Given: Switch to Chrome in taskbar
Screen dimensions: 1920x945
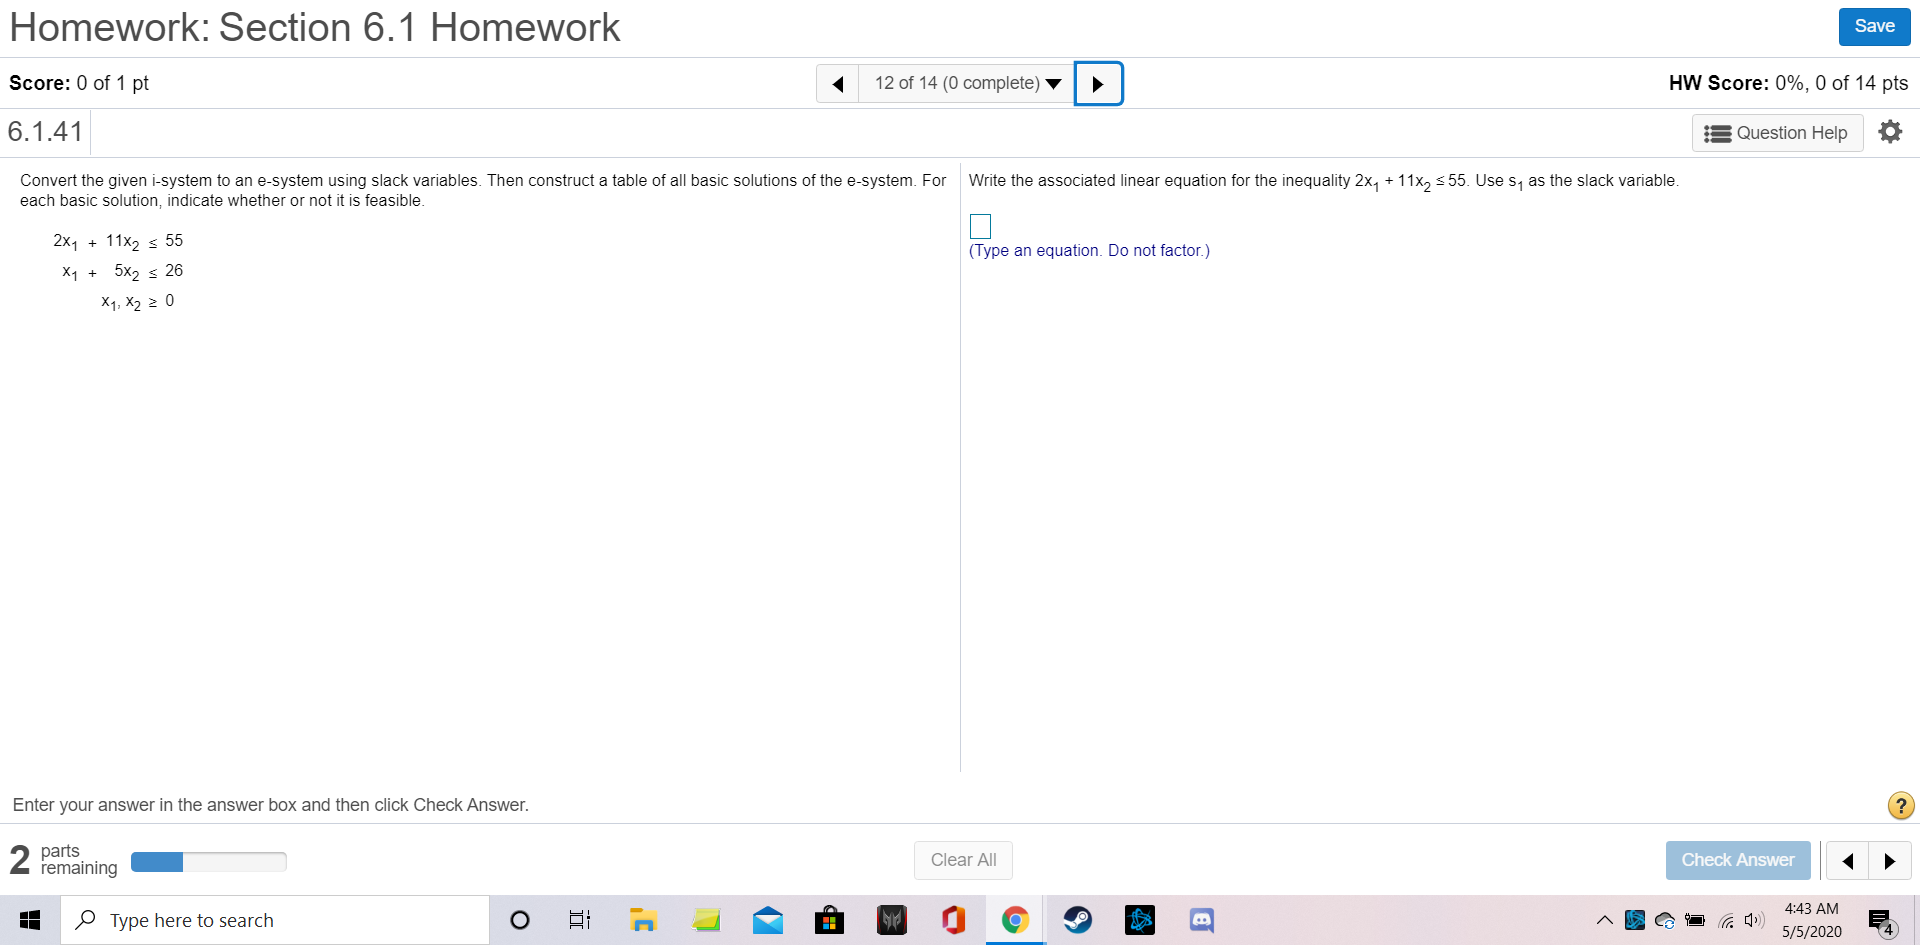Looking at the screenshot, I should pos(1015,920).
